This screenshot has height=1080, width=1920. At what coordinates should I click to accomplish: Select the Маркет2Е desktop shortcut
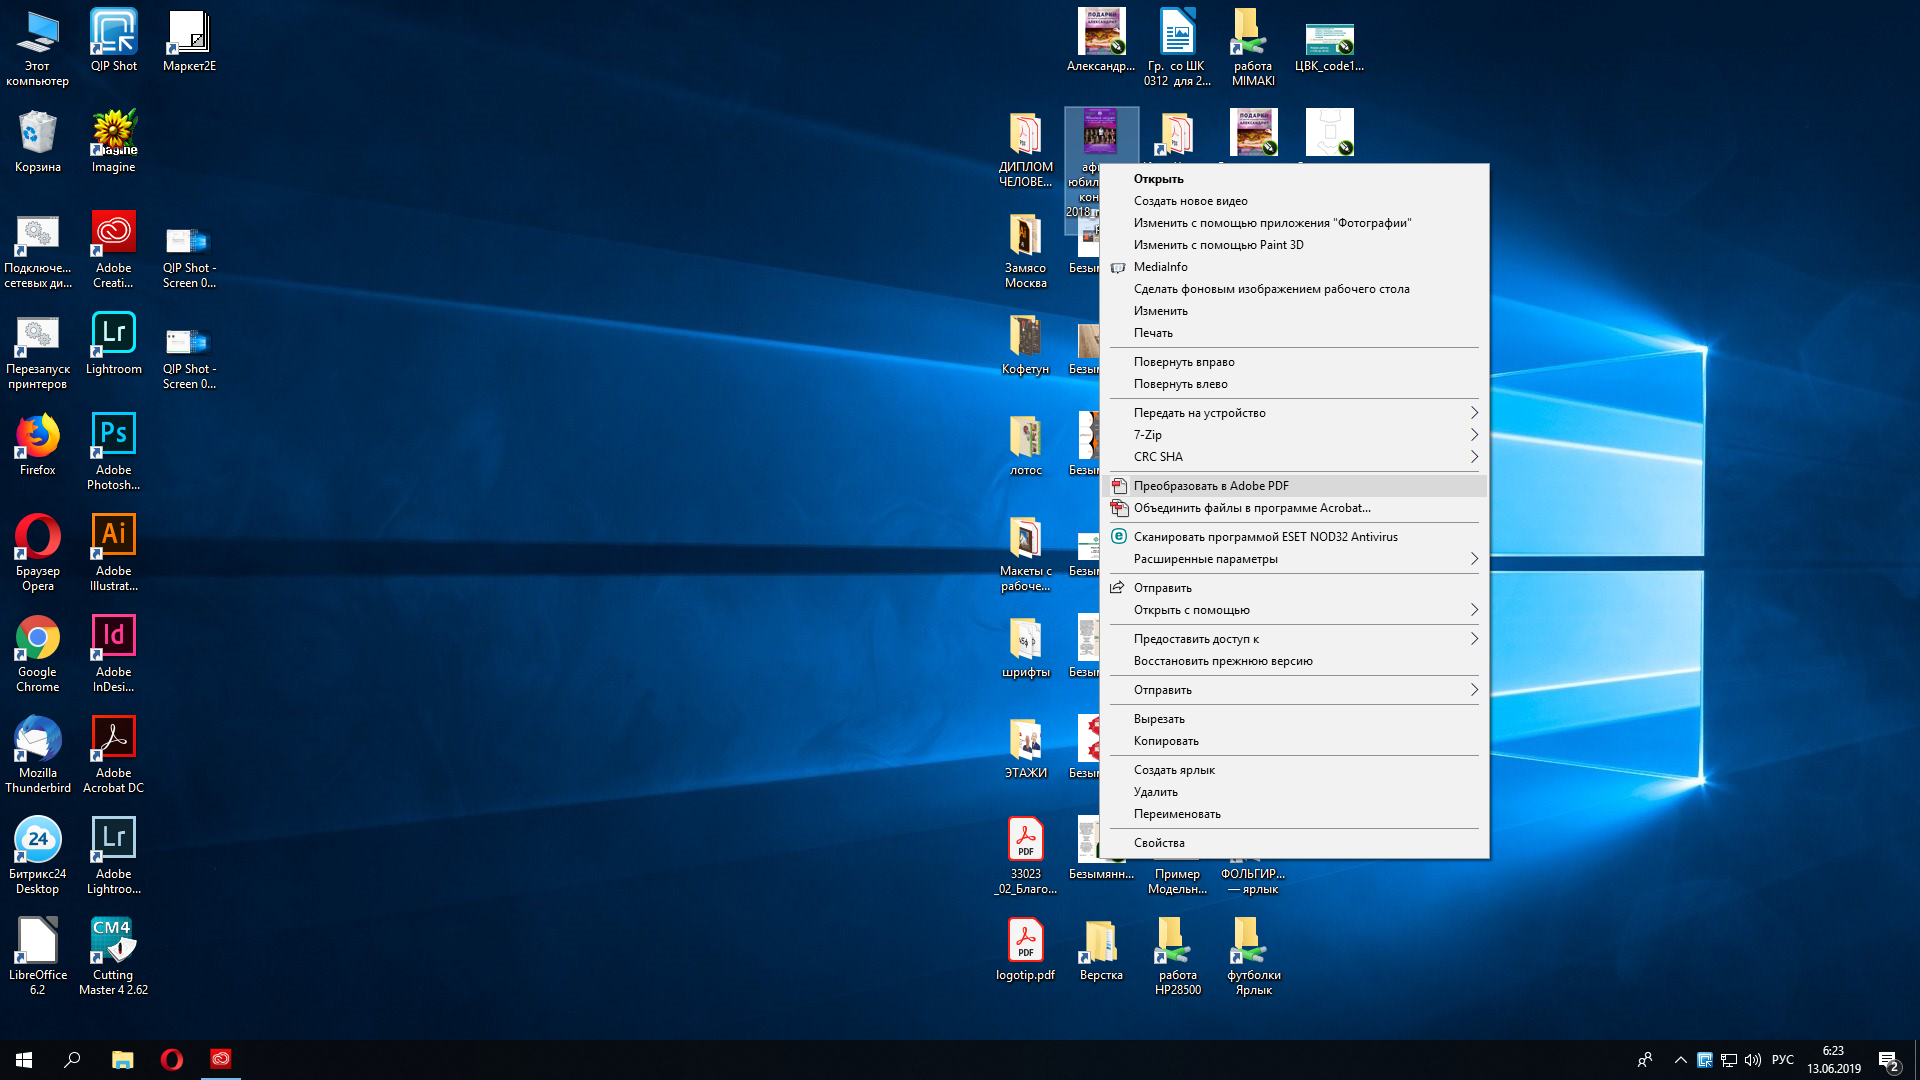click(189, 41)
